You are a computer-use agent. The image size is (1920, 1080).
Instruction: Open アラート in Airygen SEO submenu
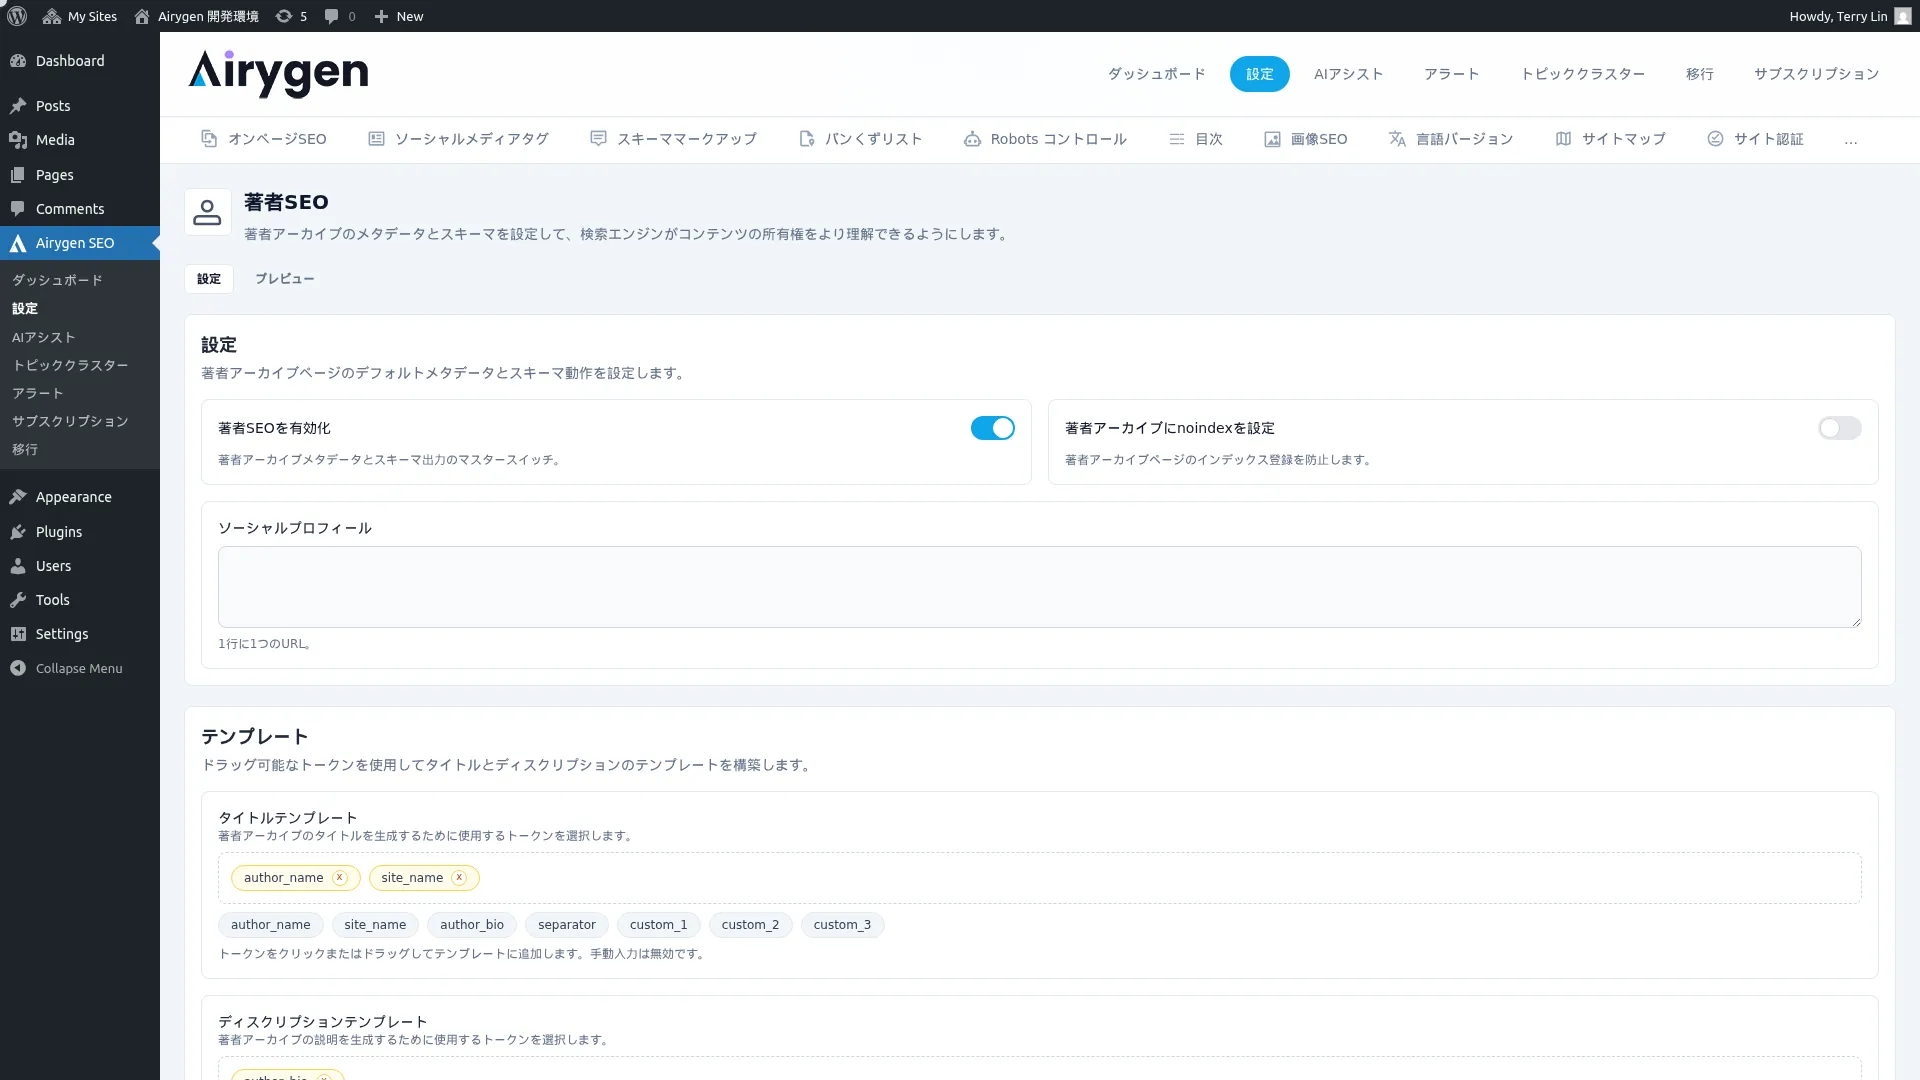click(x=38, y=393)
